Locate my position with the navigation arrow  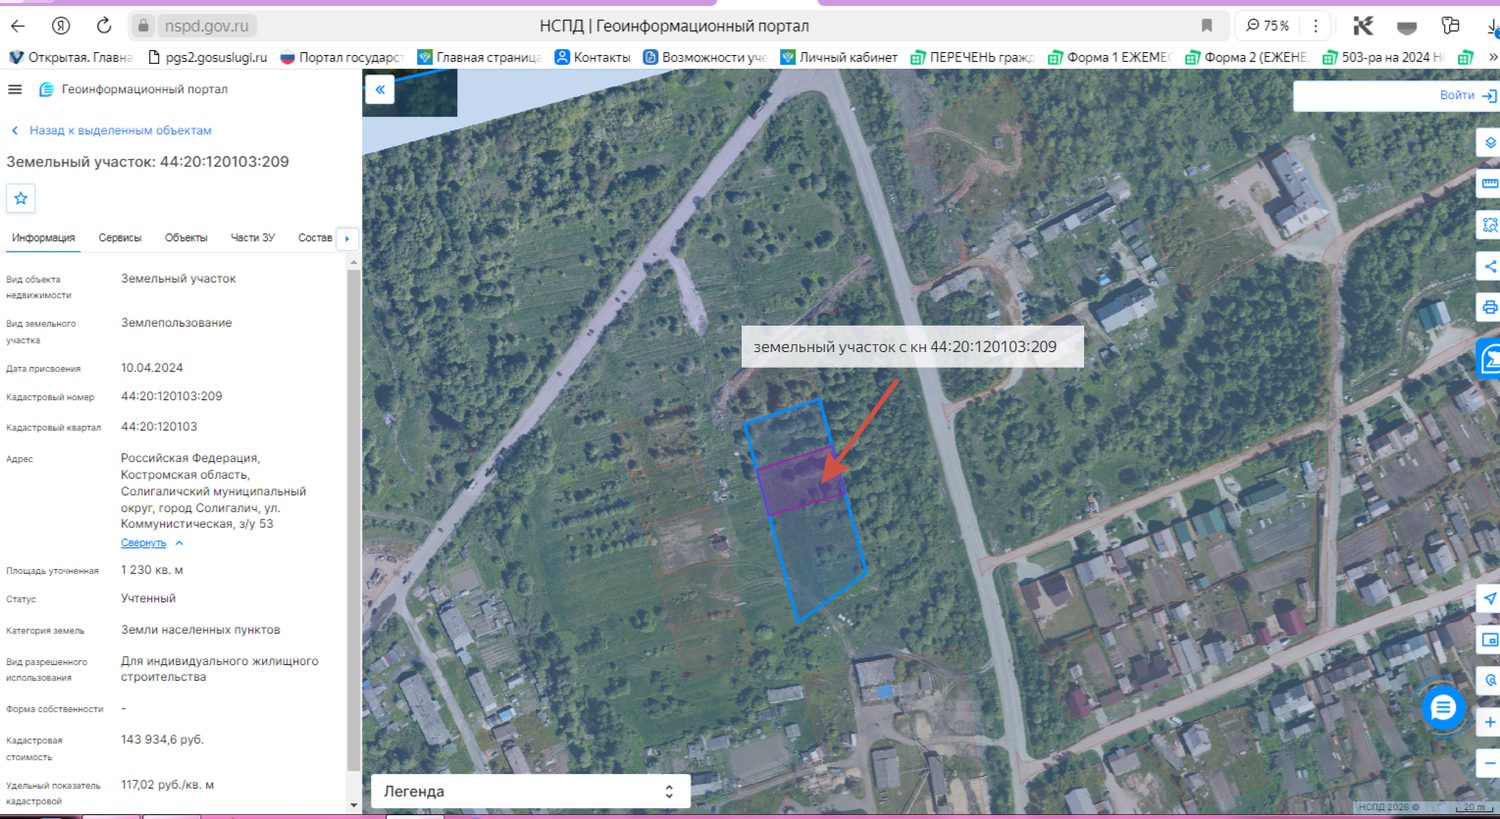pos(1489,599)
